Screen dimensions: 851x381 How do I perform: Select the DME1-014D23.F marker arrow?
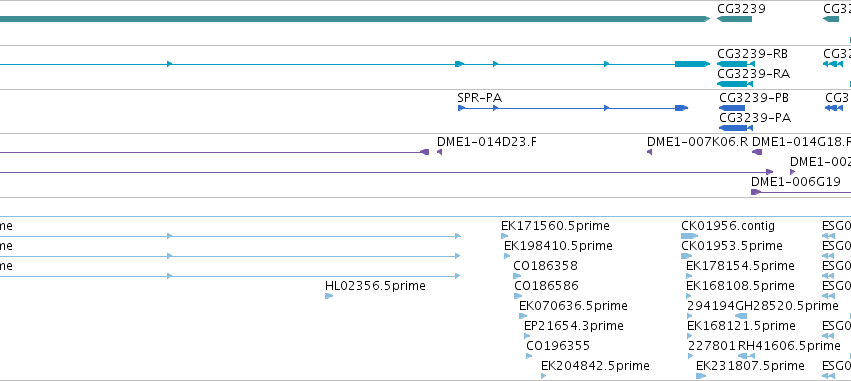[440, 152]
